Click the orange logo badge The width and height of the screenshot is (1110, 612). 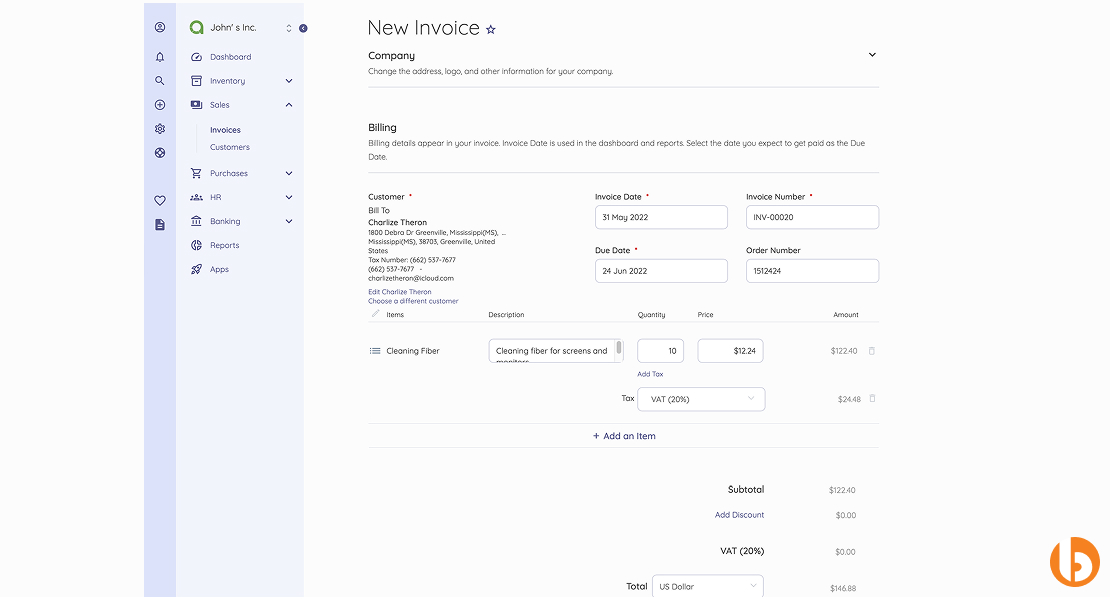(x=1075, y=562)
